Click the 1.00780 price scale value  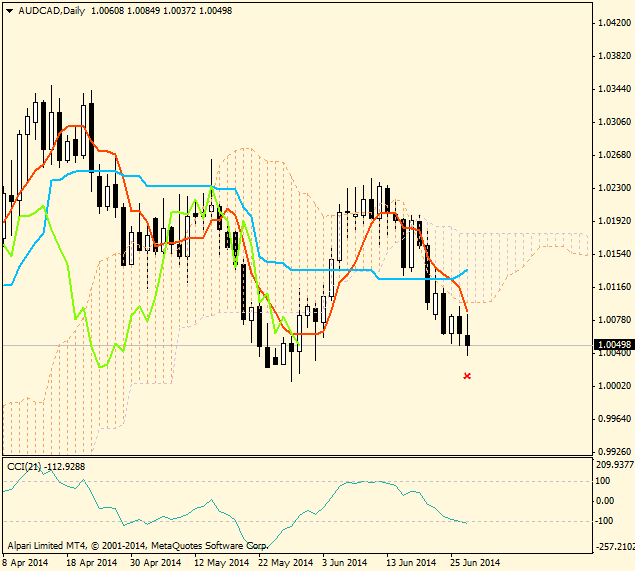tap(614, 320)
